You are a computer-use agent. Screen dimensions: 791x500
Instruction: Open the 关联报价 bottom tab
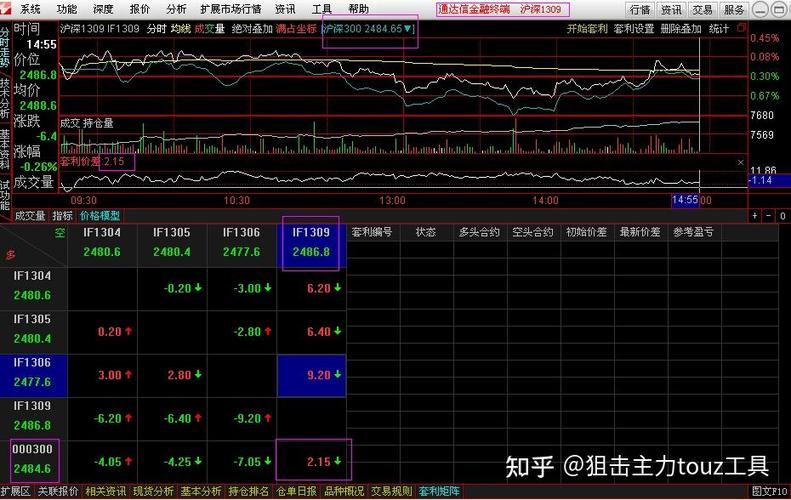(x=59, y=491)
